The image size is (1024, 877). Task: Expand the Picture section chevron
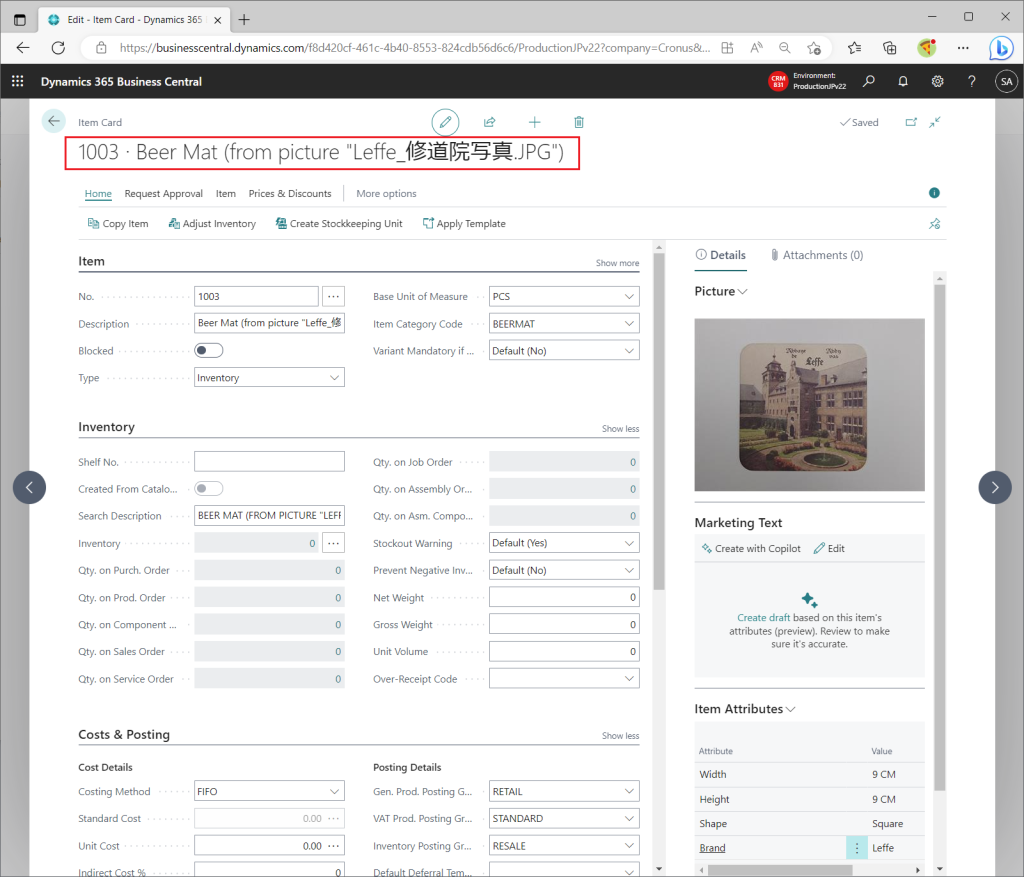tap(743, 292)
